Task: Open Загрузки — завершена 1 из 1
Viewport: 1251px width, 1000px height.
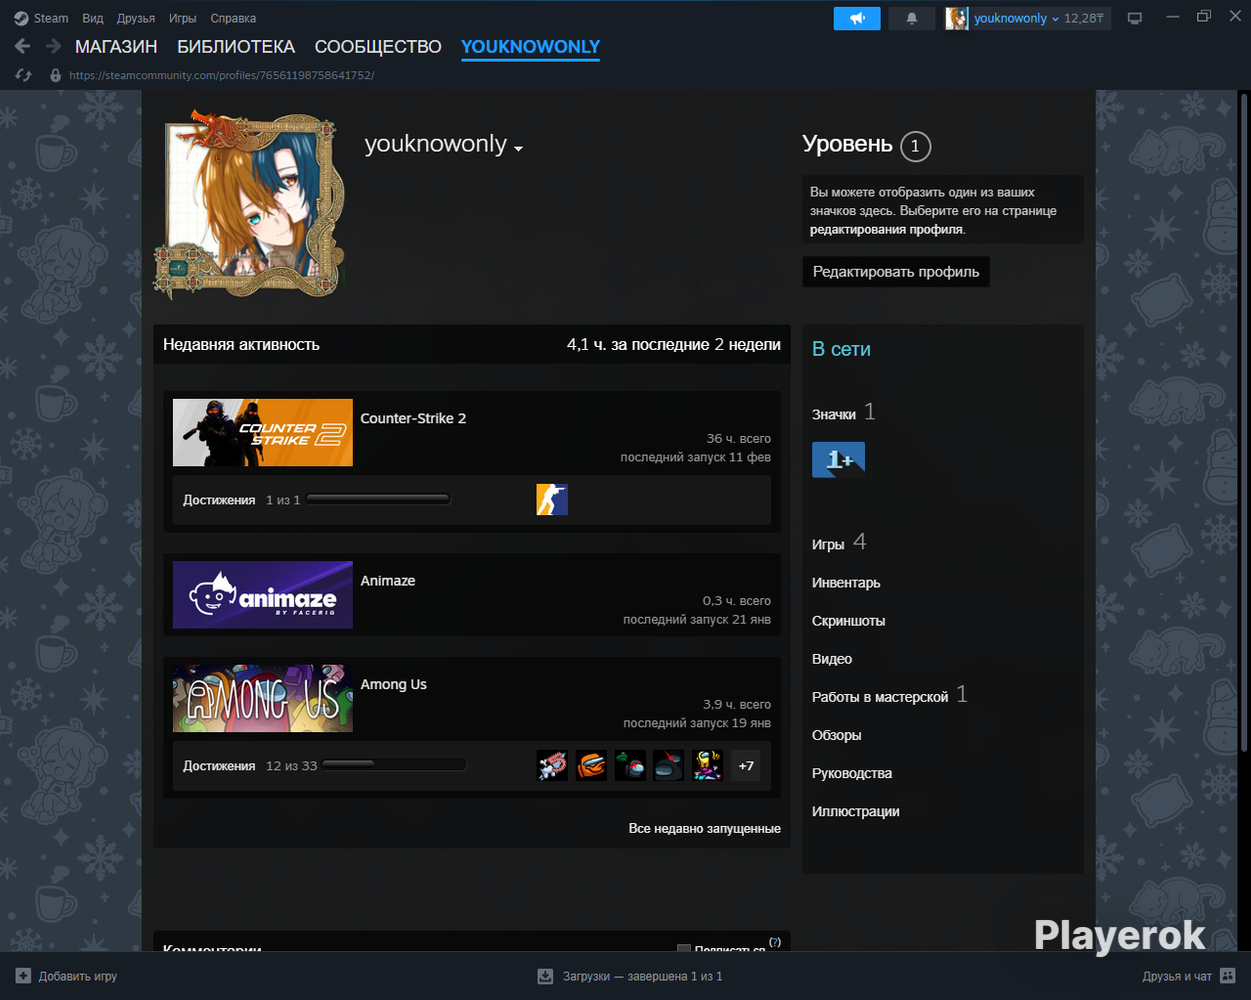Action: click(642, 976)
